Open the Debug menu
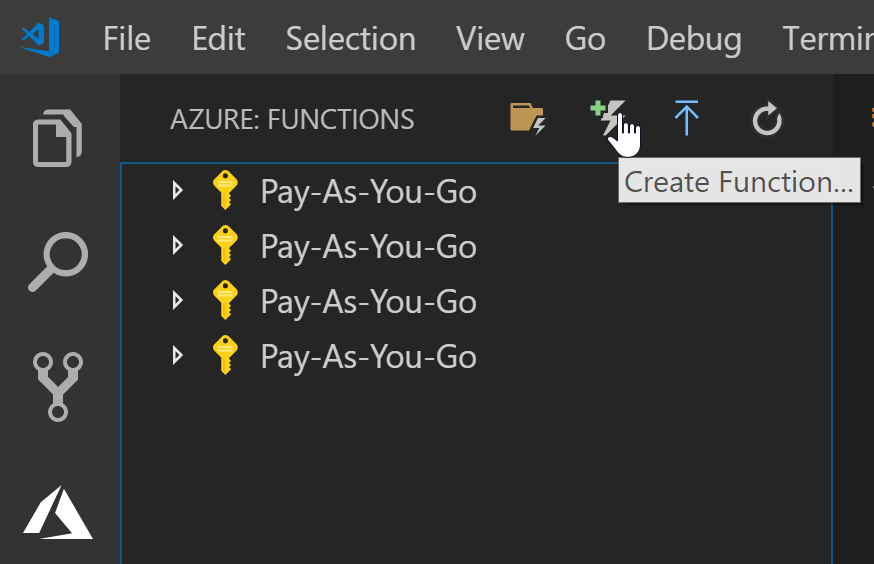 694,40
